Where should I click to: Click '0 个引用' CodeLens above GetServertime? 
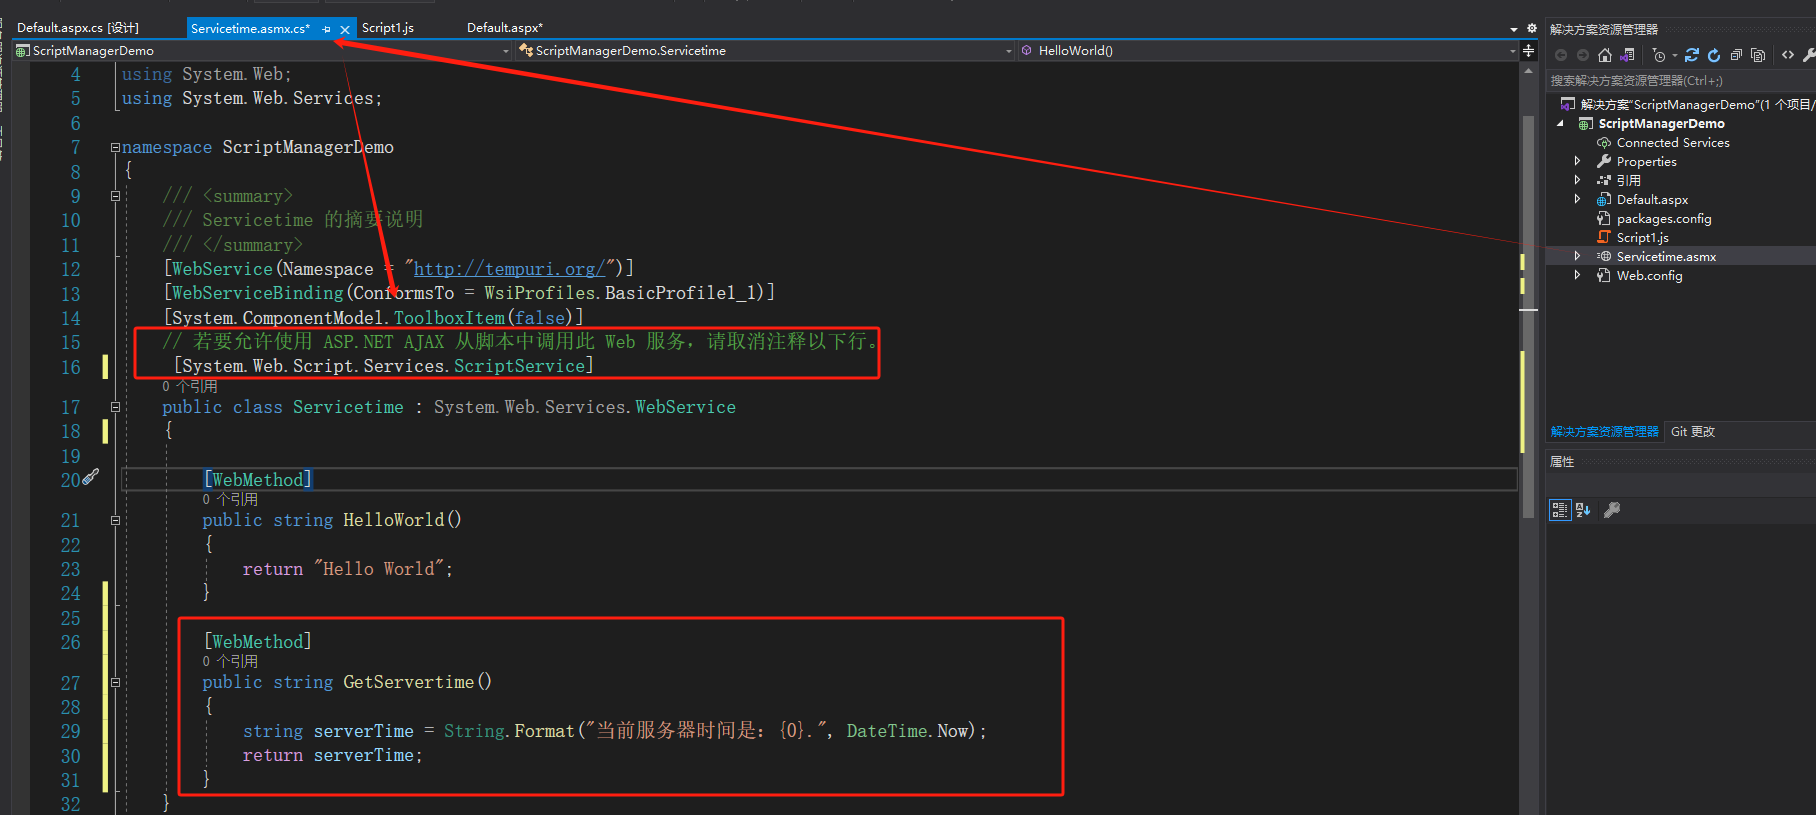click(x=230, y=661)
